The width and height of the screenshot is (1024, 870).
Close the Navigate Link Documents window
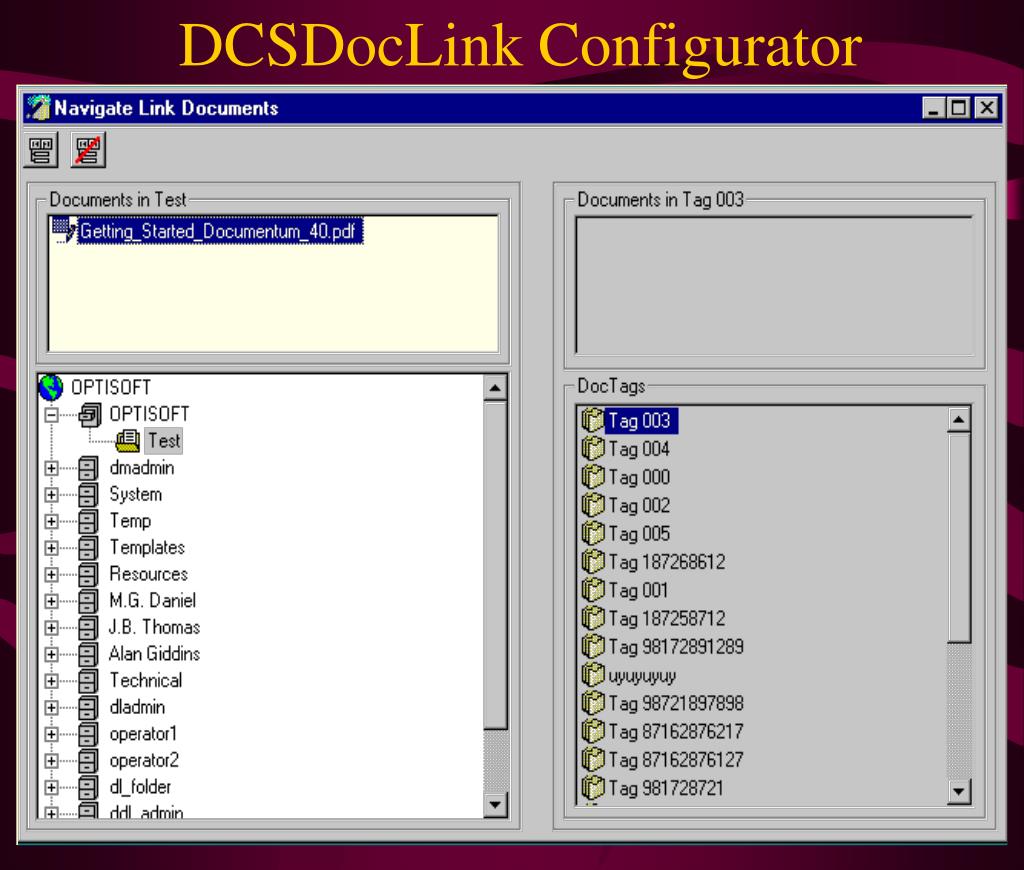click(987, 108)
